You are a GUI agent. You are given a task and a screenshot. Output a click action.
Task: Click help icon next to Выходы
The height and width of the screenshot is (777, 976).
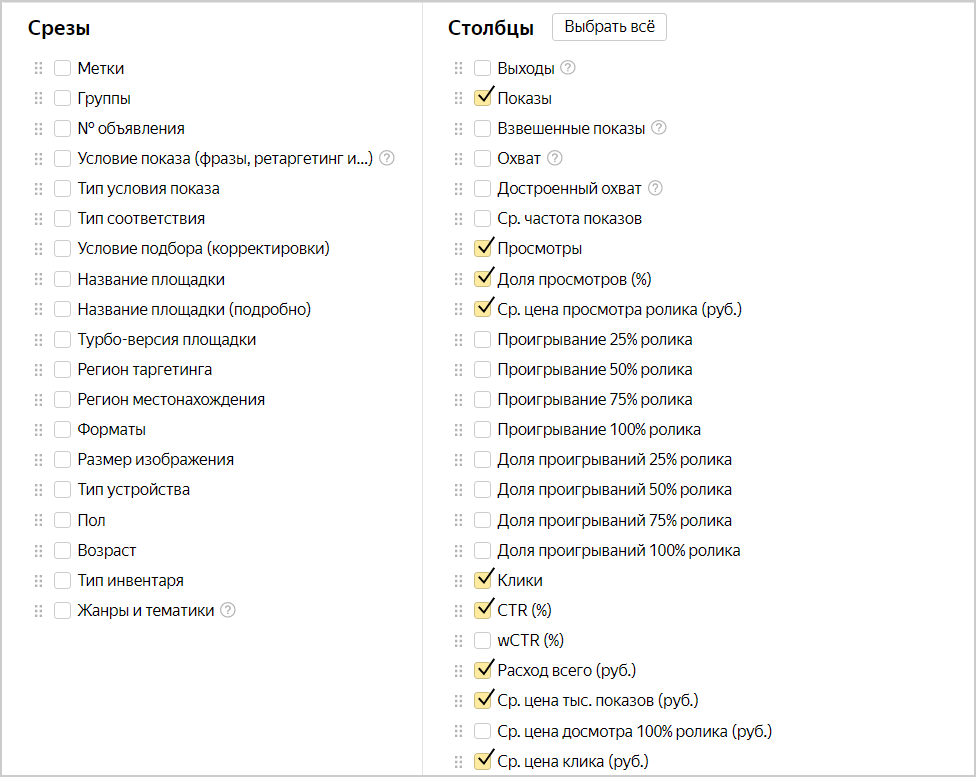(x=568, y=68)
